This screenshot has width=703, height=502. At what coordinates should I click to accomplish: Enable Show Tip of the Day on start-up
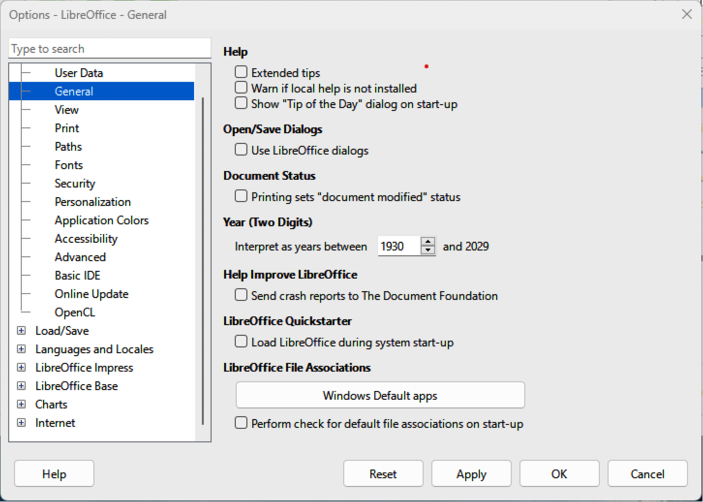241,103
